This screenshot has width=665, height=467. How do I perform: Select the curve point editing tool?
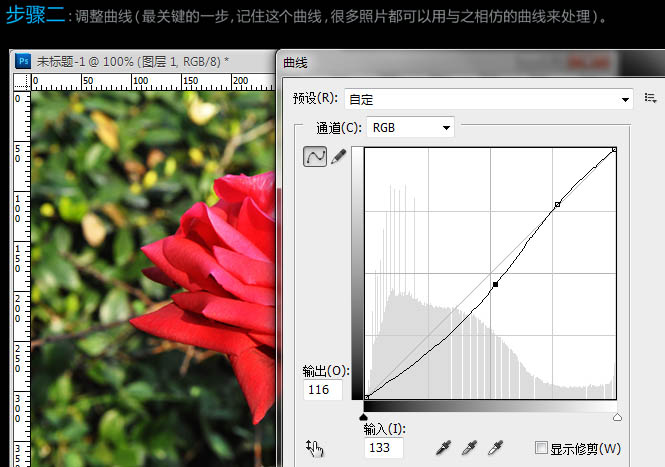pyautogui.click(x=315, y=157)
